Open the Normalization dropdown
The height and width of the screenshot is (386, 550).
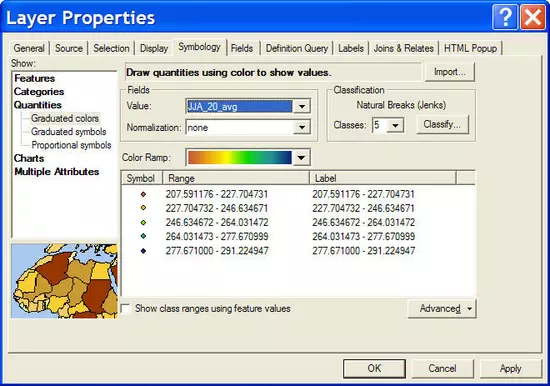pyautogui.click(x=302, y=127)
